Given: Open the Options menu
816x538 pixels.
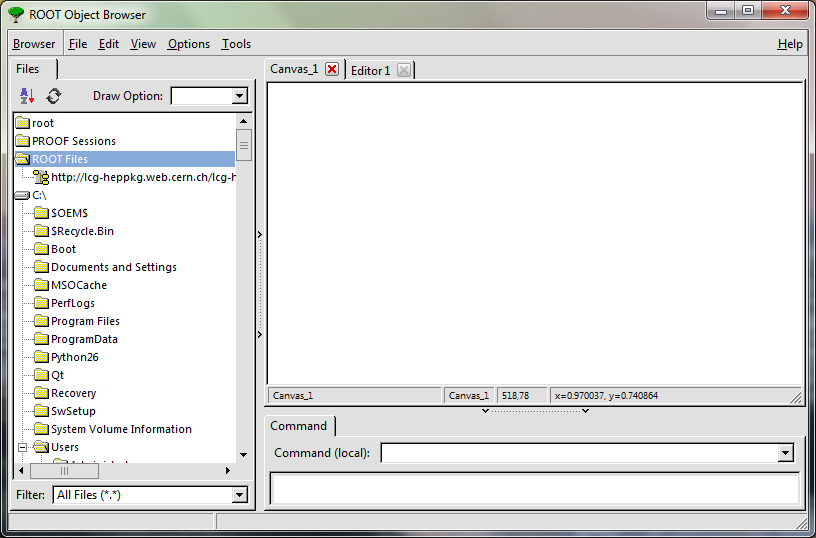Looking at the screenshot, I should click(x=189, y=44).
